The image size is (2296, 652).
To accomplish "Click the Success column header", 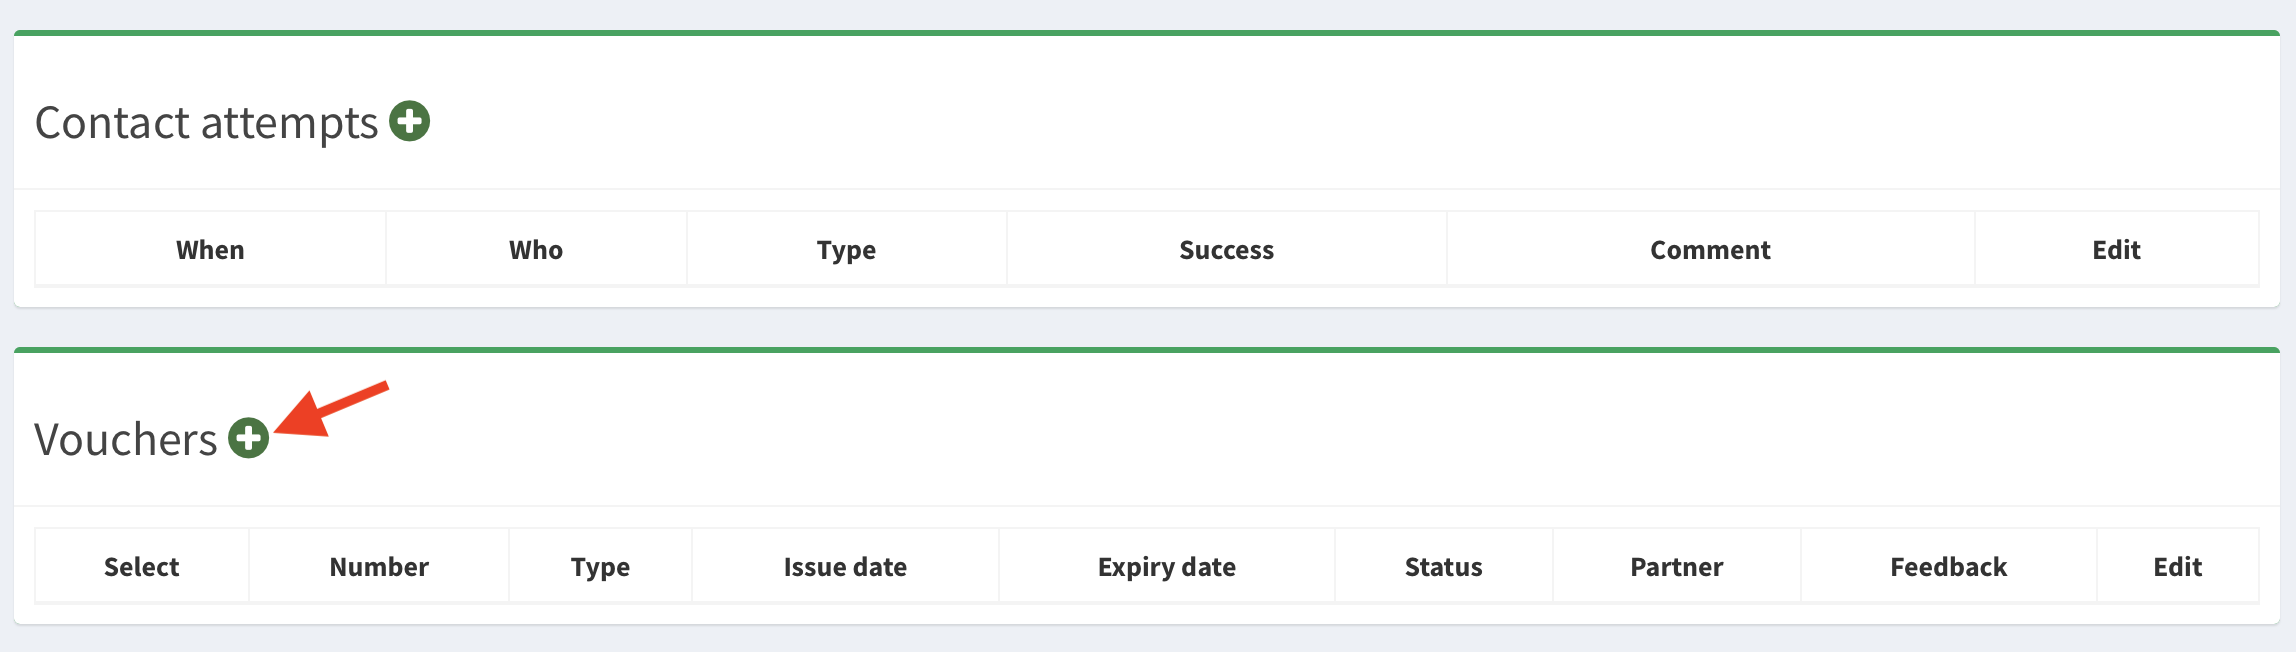I will tap(1226, 250).
